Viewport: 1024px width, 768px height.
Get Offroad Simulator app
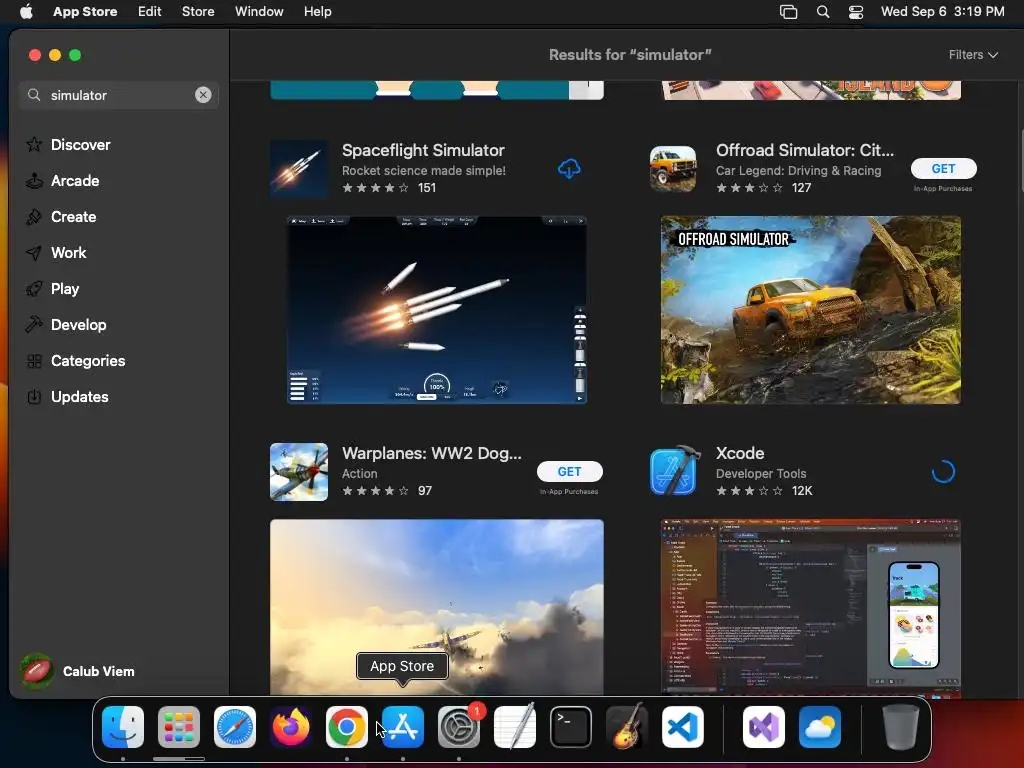pyautogui.click(x=943, y=168)
